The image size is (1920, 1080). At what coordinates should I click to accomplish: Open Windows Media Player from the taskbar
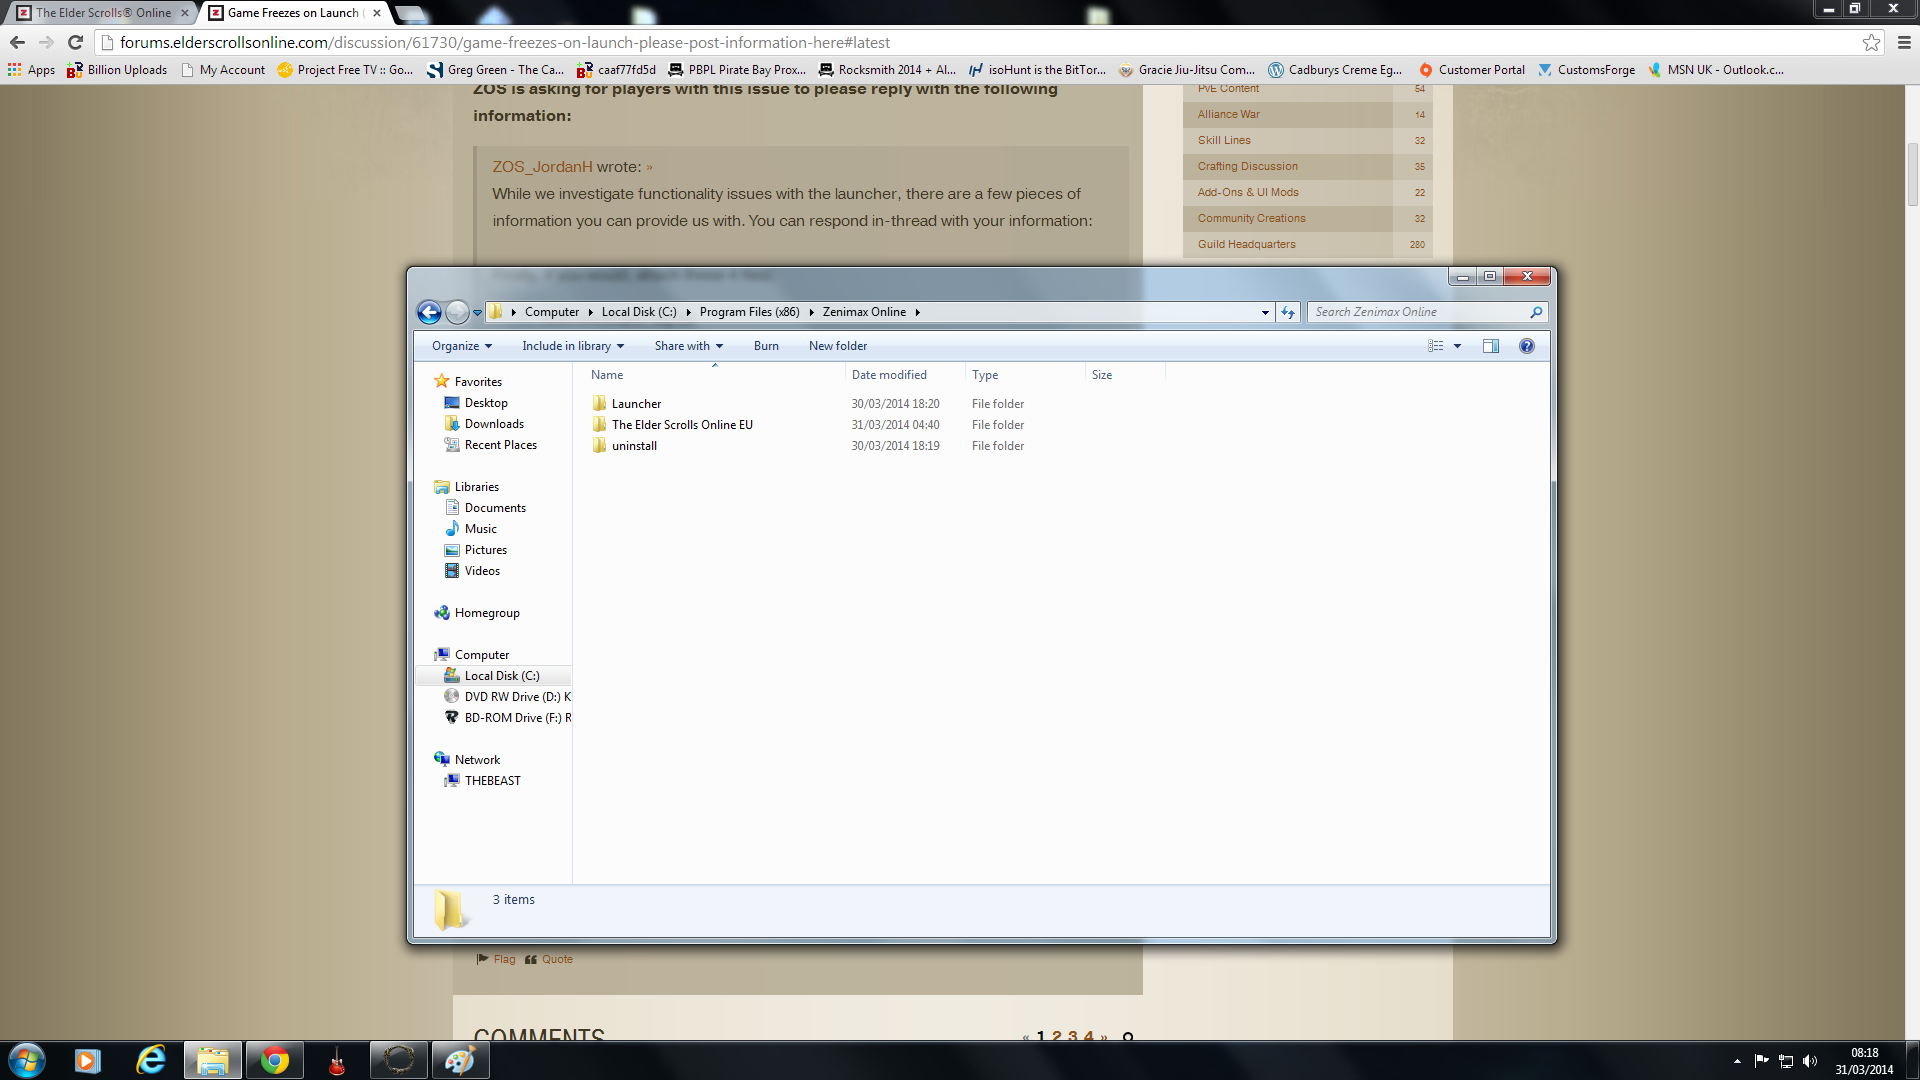pos(88,1060)
